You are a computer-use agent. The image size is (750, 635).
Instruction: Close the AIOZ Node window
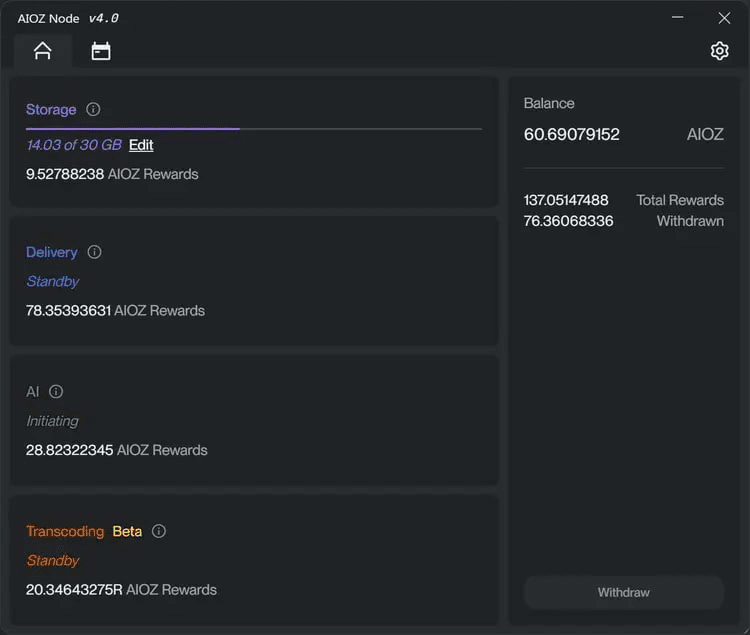point(724,18)
